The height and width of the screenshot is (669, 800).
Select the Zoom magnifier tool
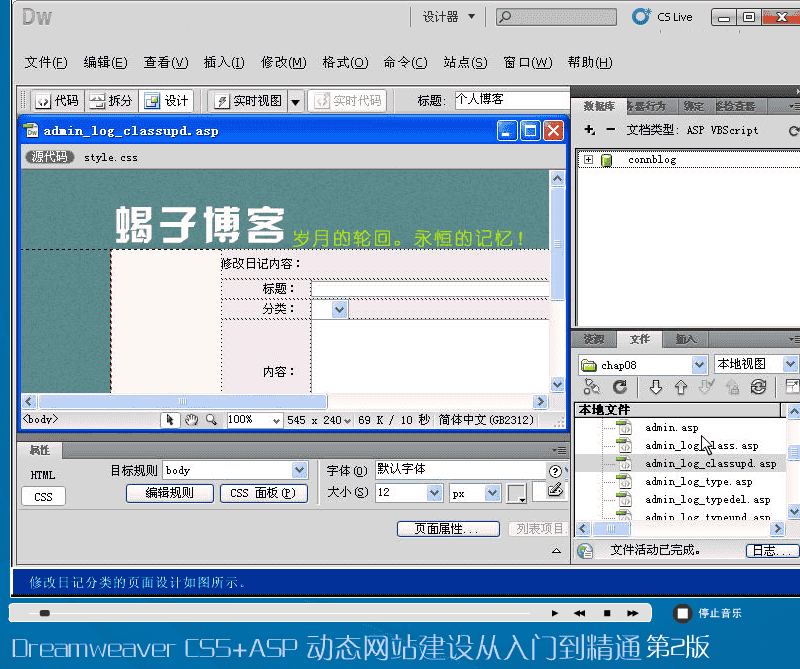click(x=211, y=421)
